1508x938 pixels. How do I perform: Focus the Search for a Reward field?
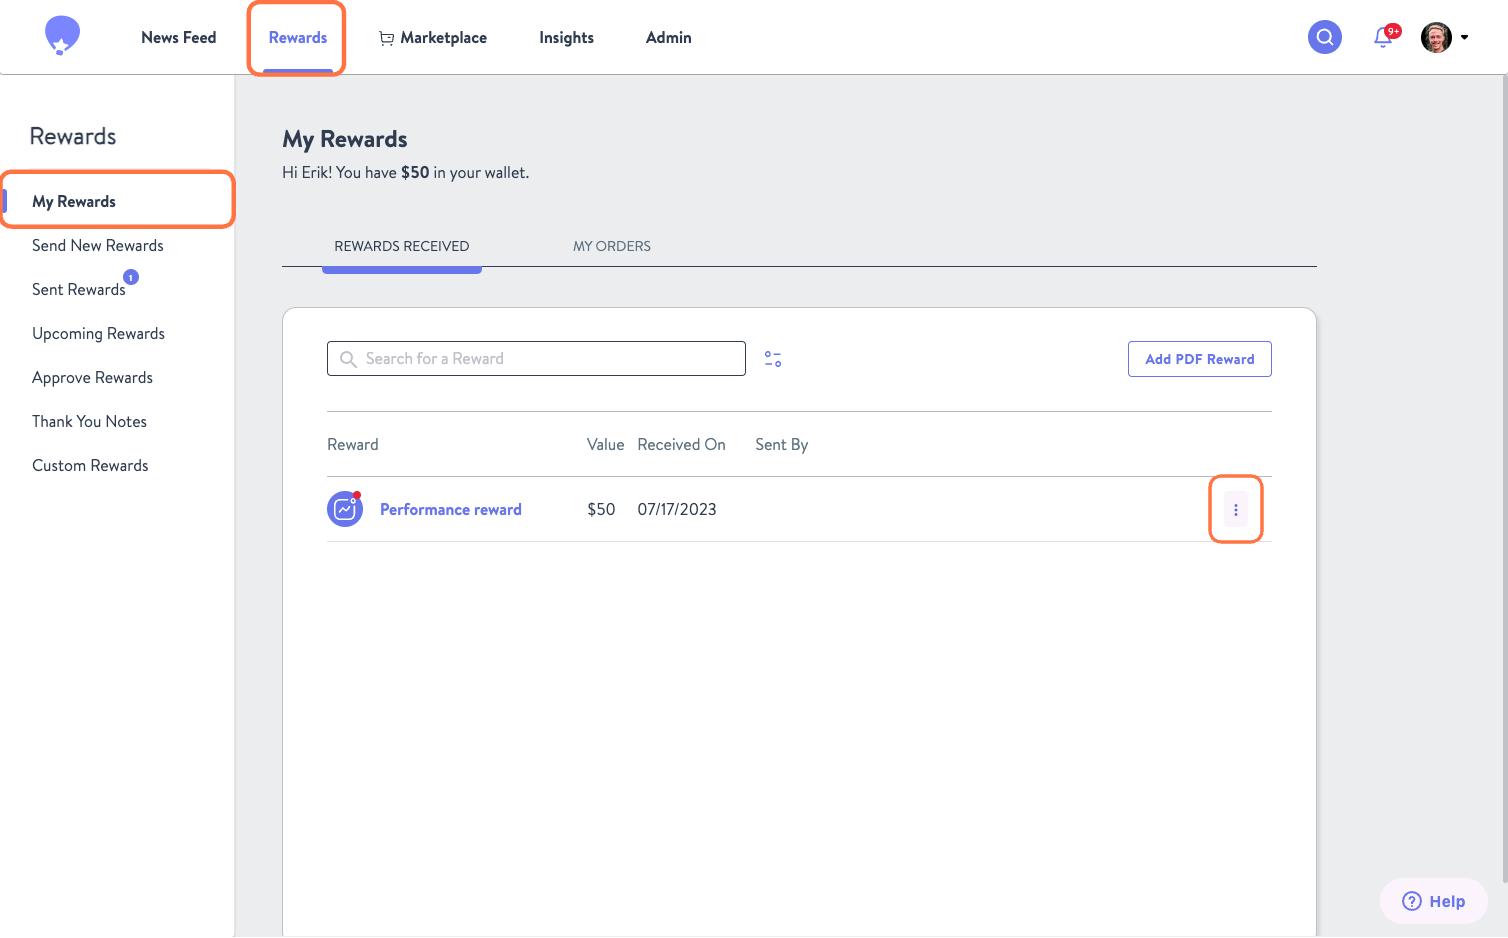pos(536,359)
